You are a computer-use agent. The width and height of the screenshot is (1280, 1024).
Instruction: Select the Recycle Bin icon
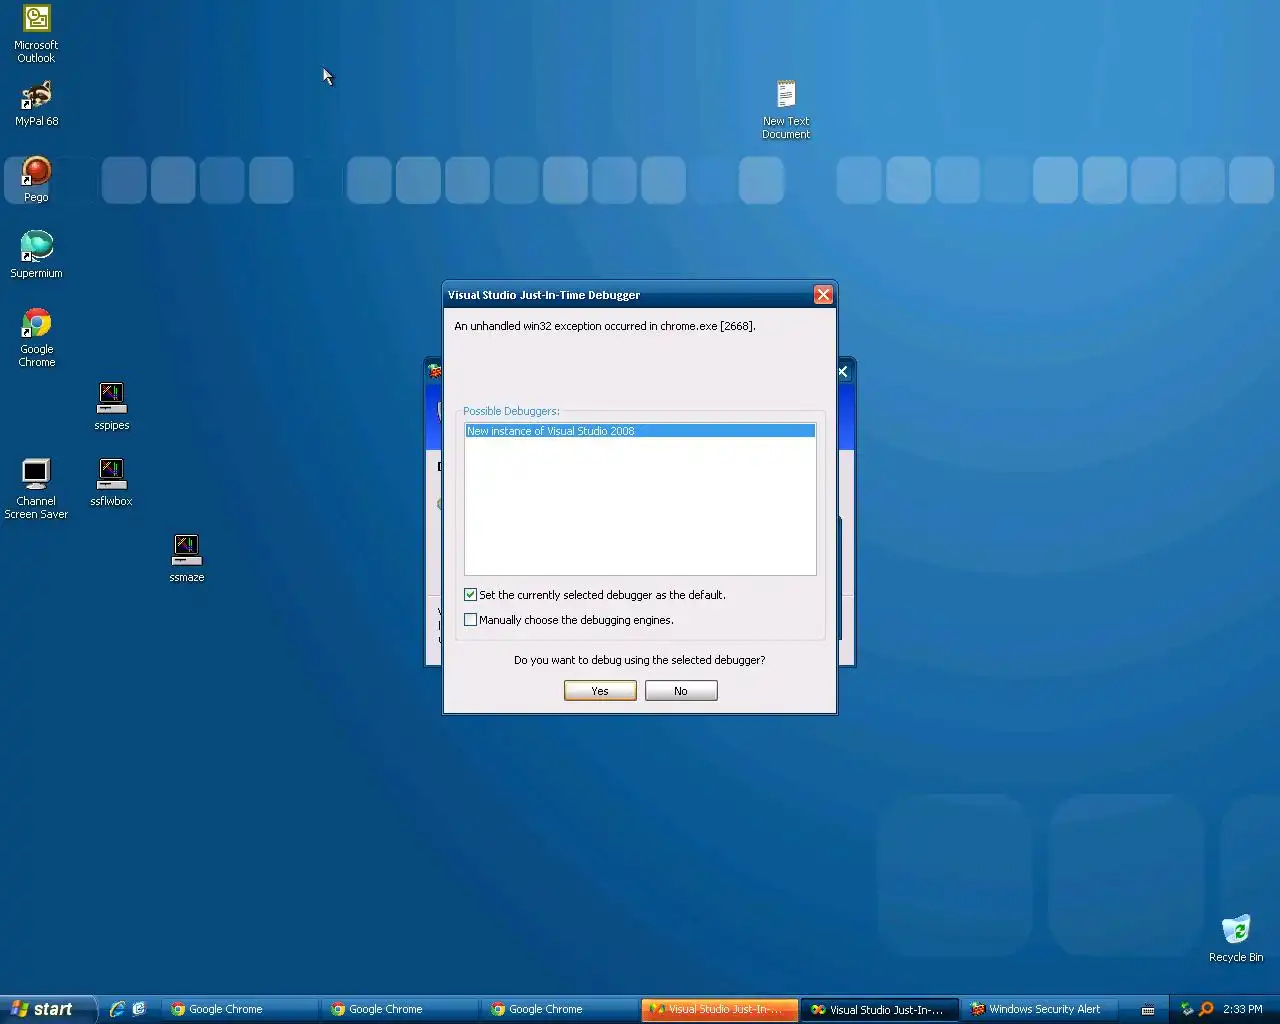click(x=1236, y=939)
